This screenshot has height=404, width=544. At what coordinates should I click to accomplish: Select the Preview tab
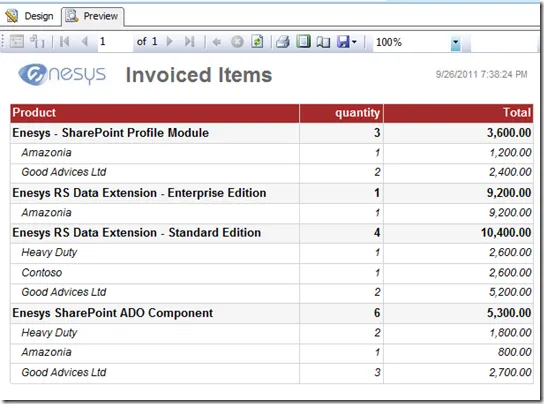93,16
